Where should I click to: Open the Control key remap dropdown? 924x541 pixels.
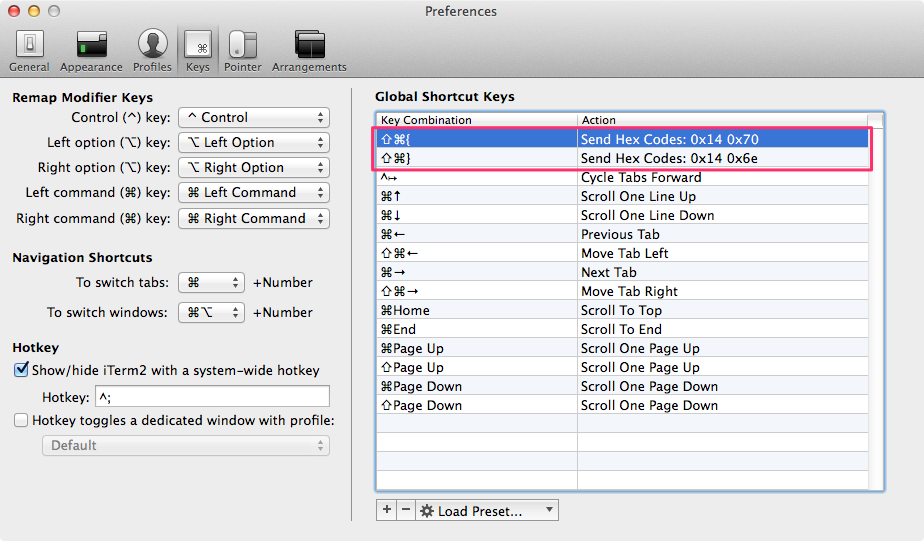click(254, 117)
